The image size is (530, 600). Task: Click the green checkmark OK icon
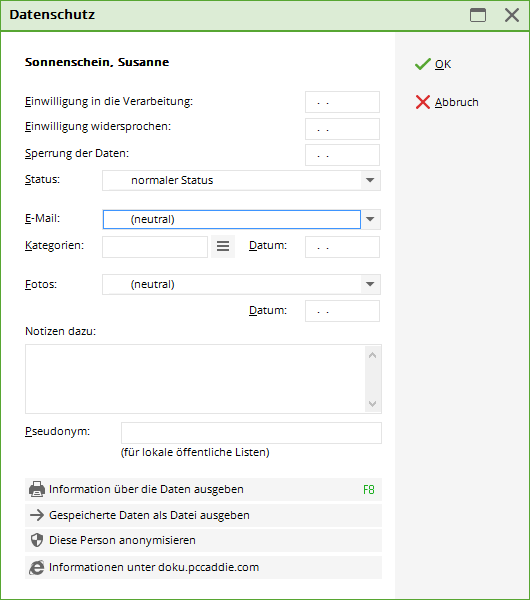[423, 64]
